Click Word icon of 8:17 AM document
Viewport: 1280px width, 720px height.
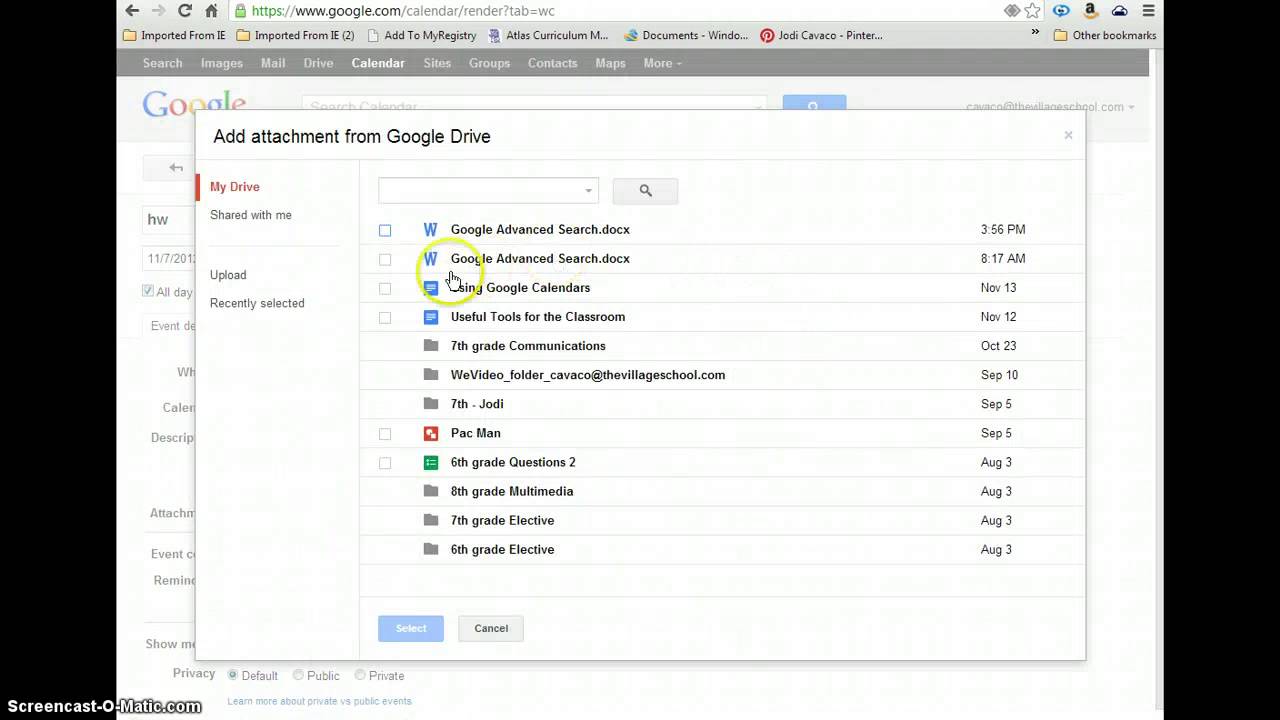pyautogui.click(x=430, y=259)
